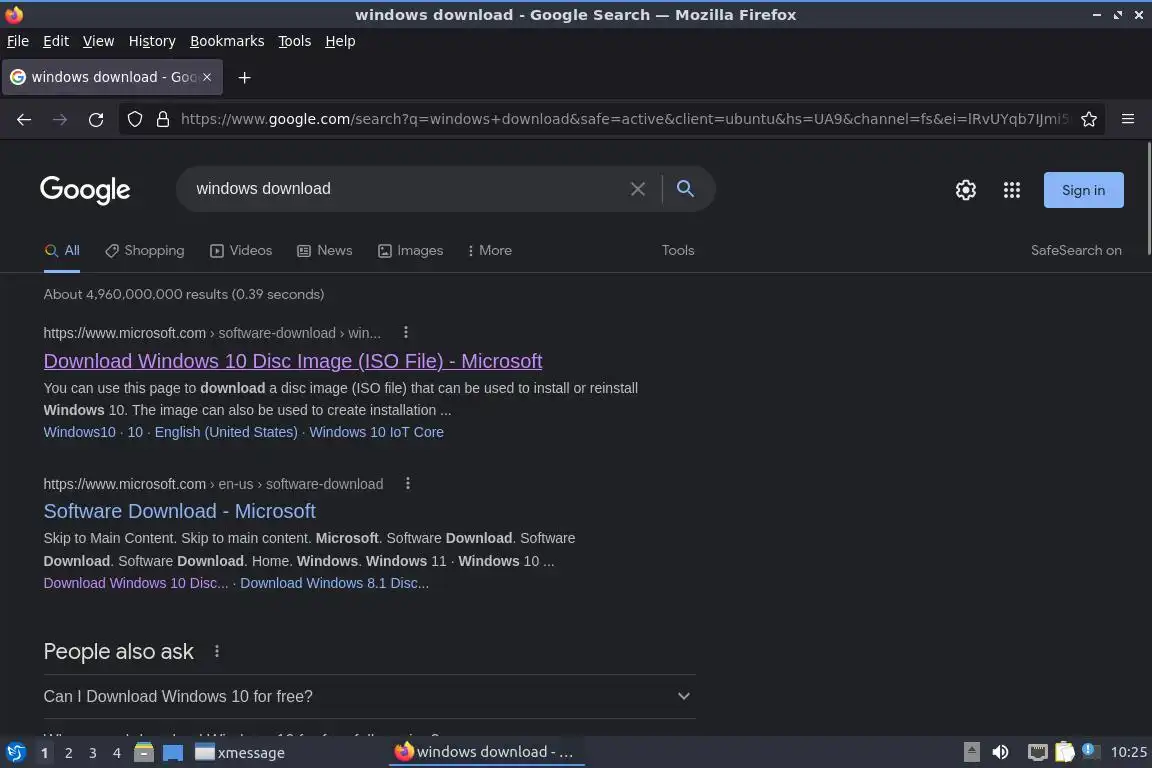Open options dots for first Microsoft result
Image resolution: width=1152 pixels, height=768 pixels.
406,333
